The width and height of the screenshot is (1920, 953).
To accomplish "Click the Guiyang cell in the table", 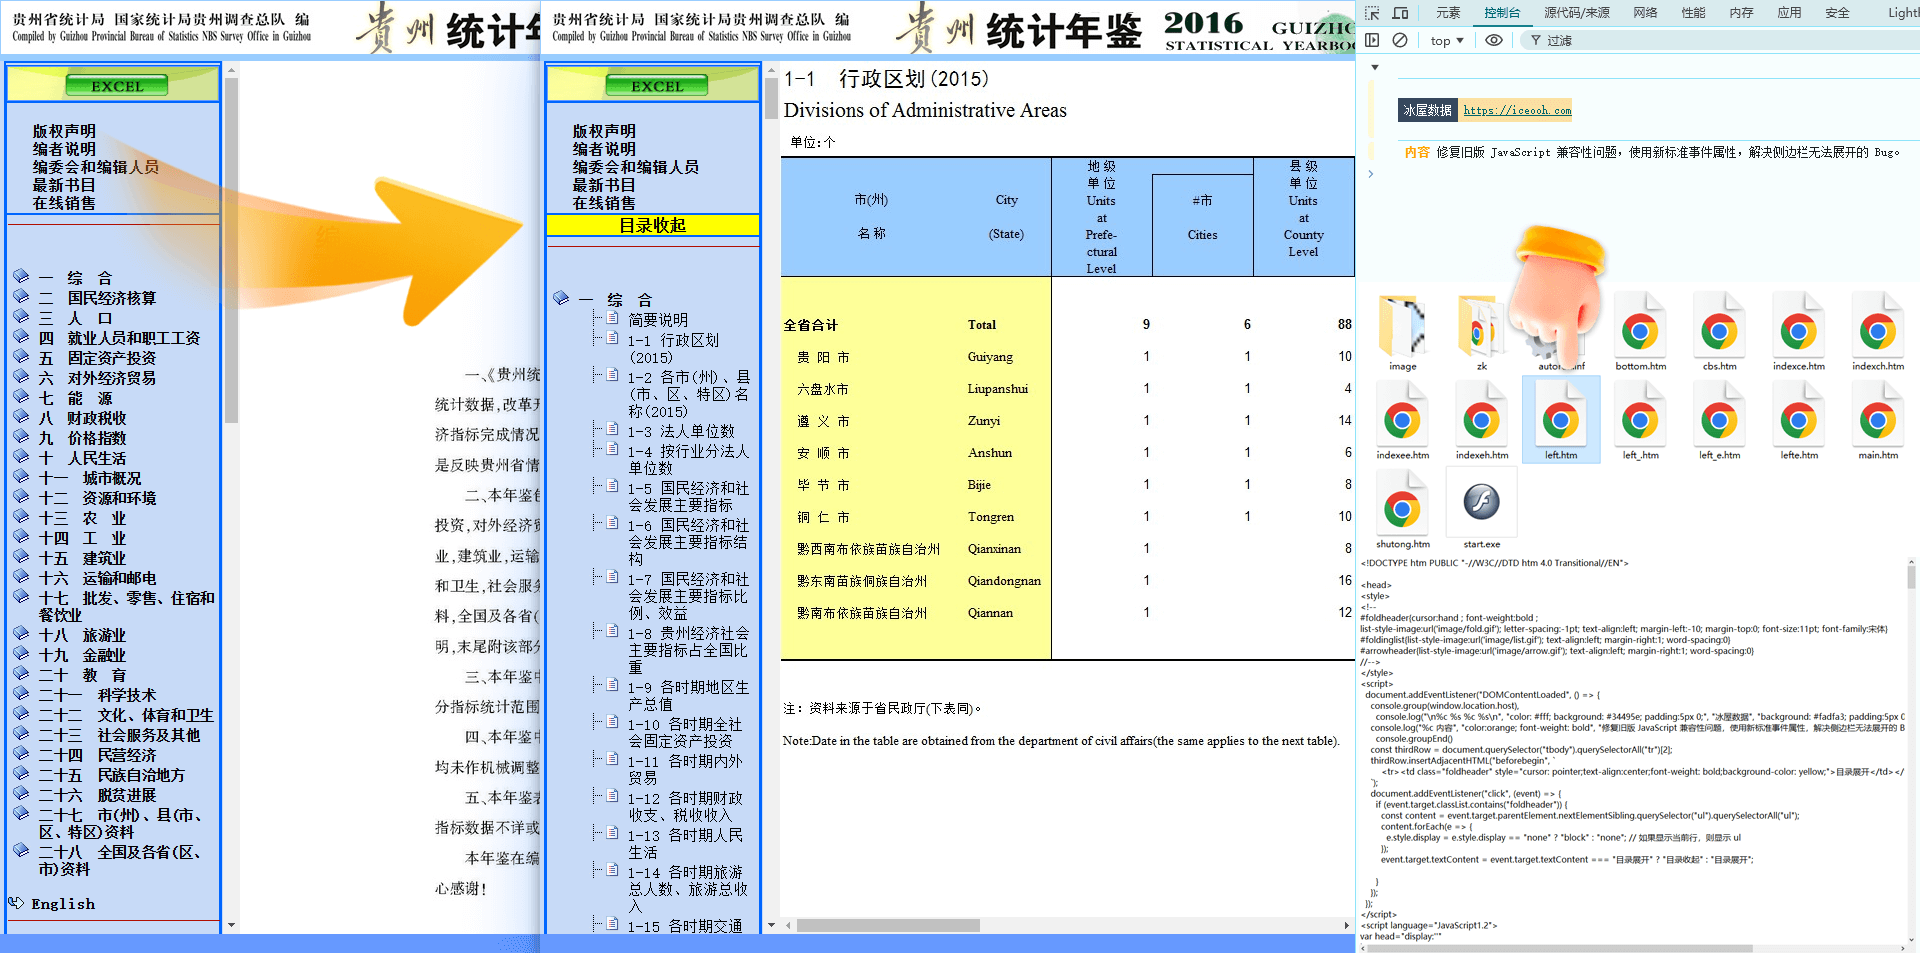I will pyautogui.click(x=990, y=357).
